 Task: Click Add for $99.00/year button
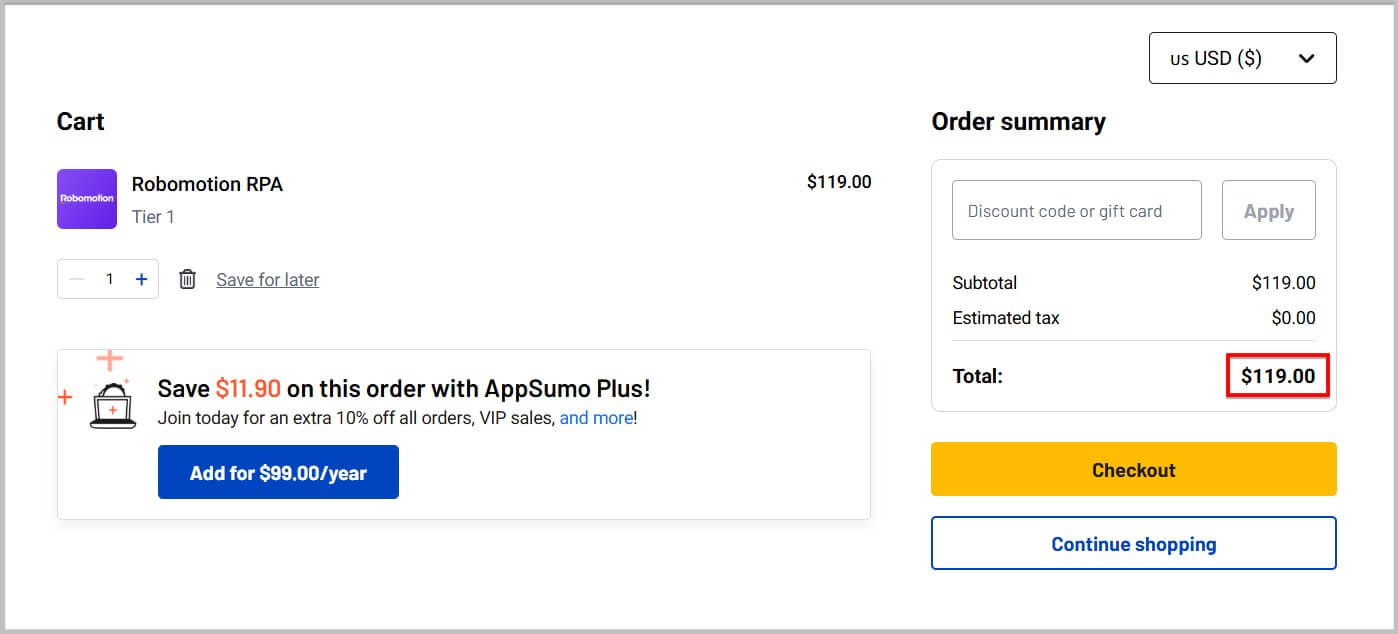(x=278, y=471)
